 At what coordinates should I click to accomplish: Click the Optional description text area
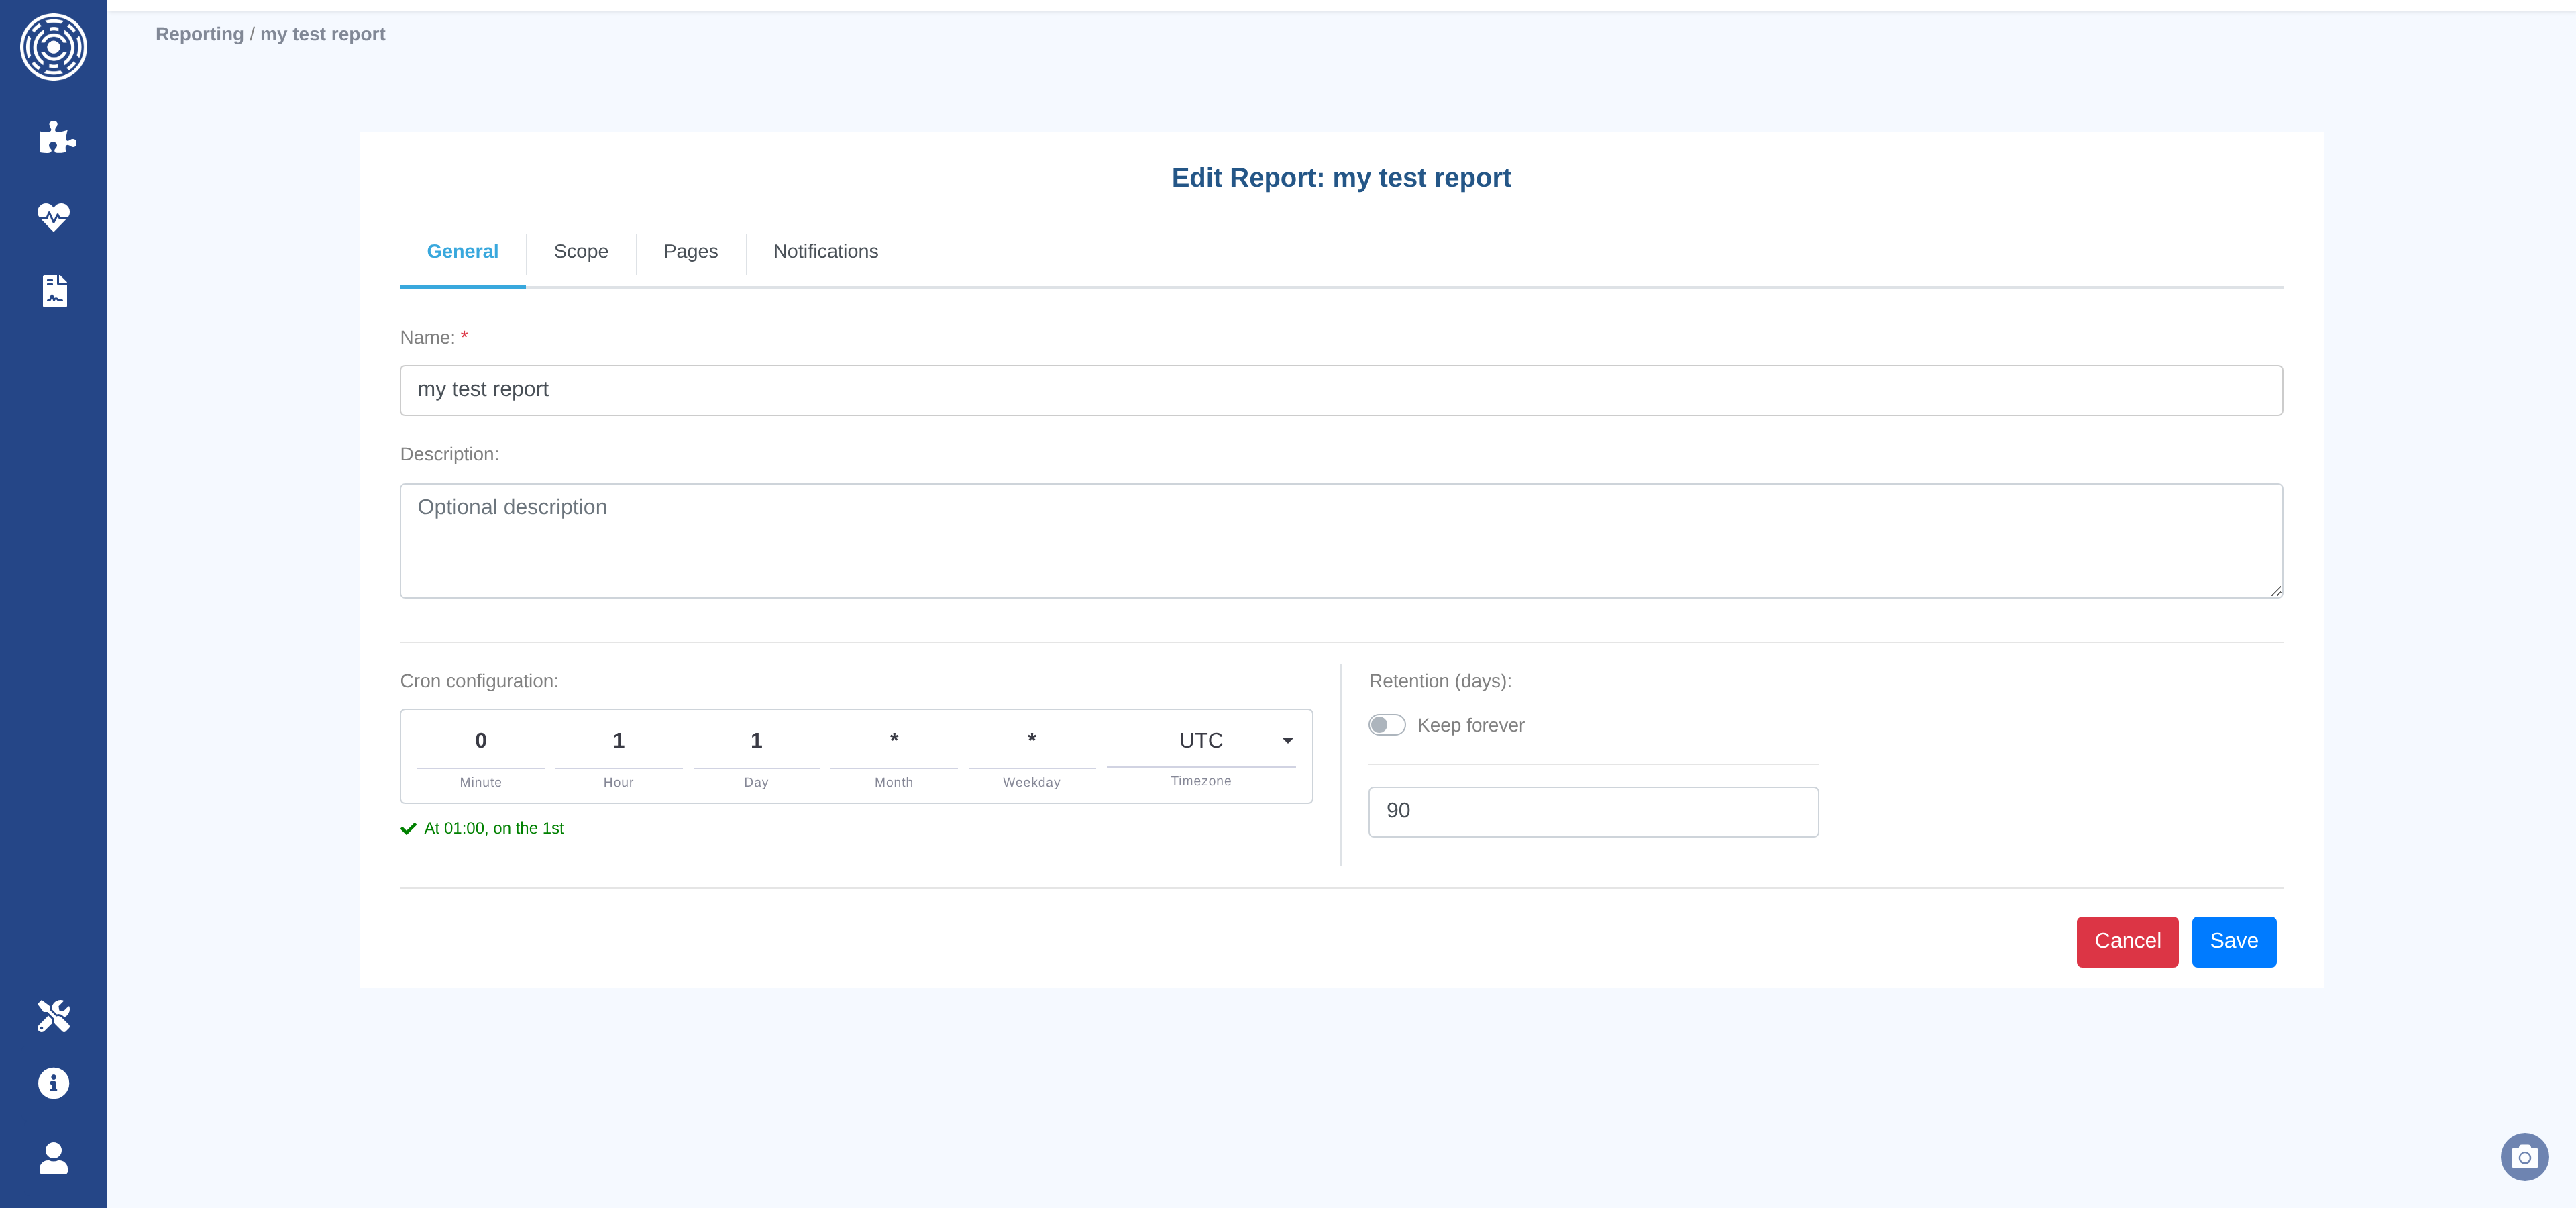[x=1340, y=541]
